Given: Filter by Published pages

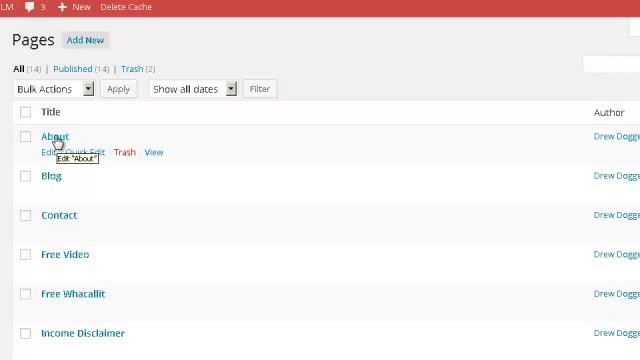Looking at the screenshot, I should point(73,69).
